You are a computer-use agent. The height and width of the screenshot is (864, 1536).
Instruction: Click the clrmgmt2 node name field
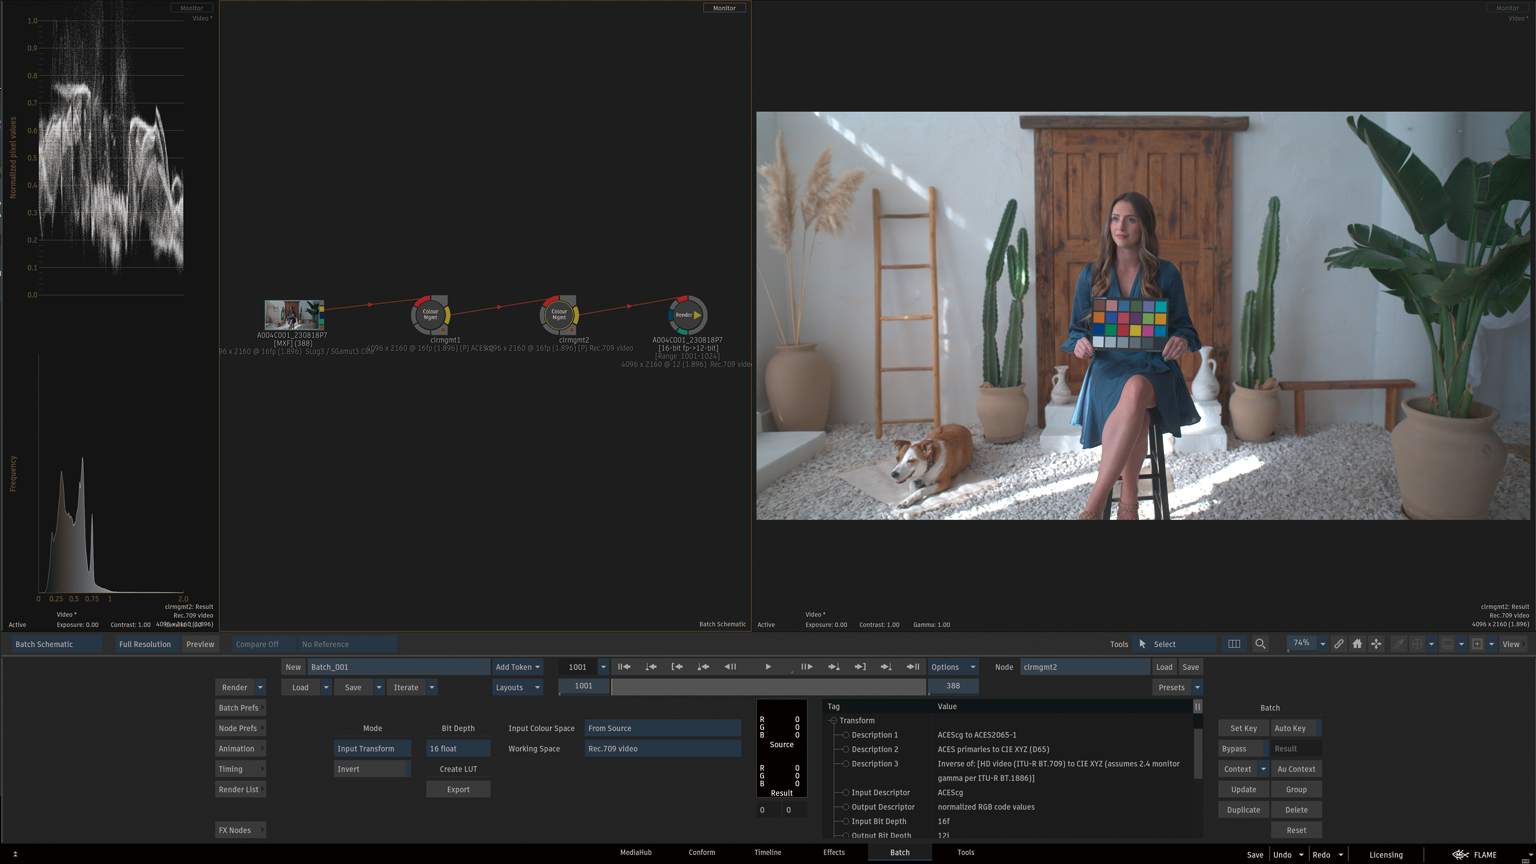(1085, 667)
